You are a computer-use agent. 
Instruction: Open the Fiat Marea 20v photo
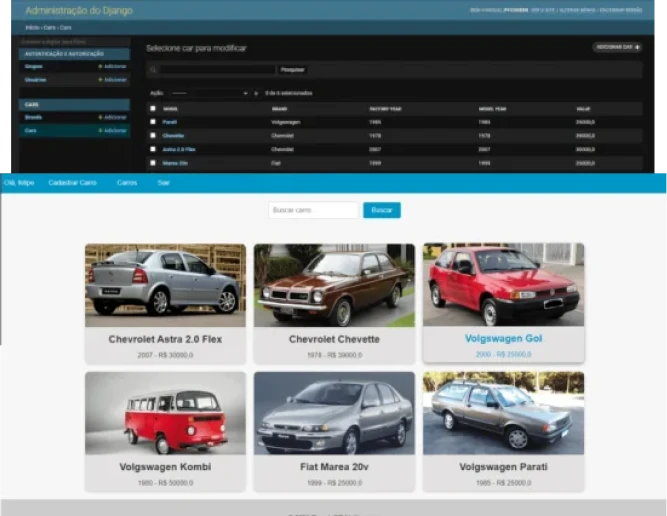click(x=334, y=413)
